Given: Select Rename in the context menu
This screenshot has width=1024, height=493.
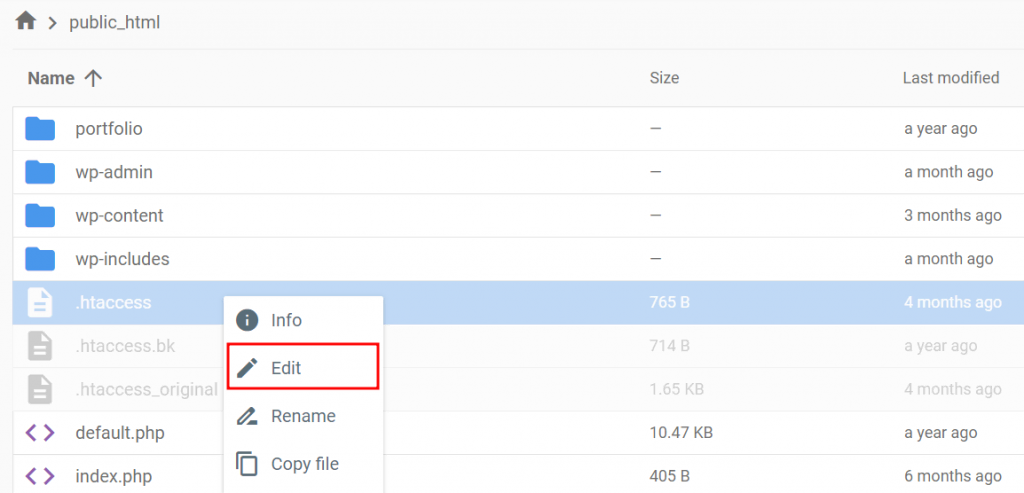Looking at the screenshot, I should (304, 416).
